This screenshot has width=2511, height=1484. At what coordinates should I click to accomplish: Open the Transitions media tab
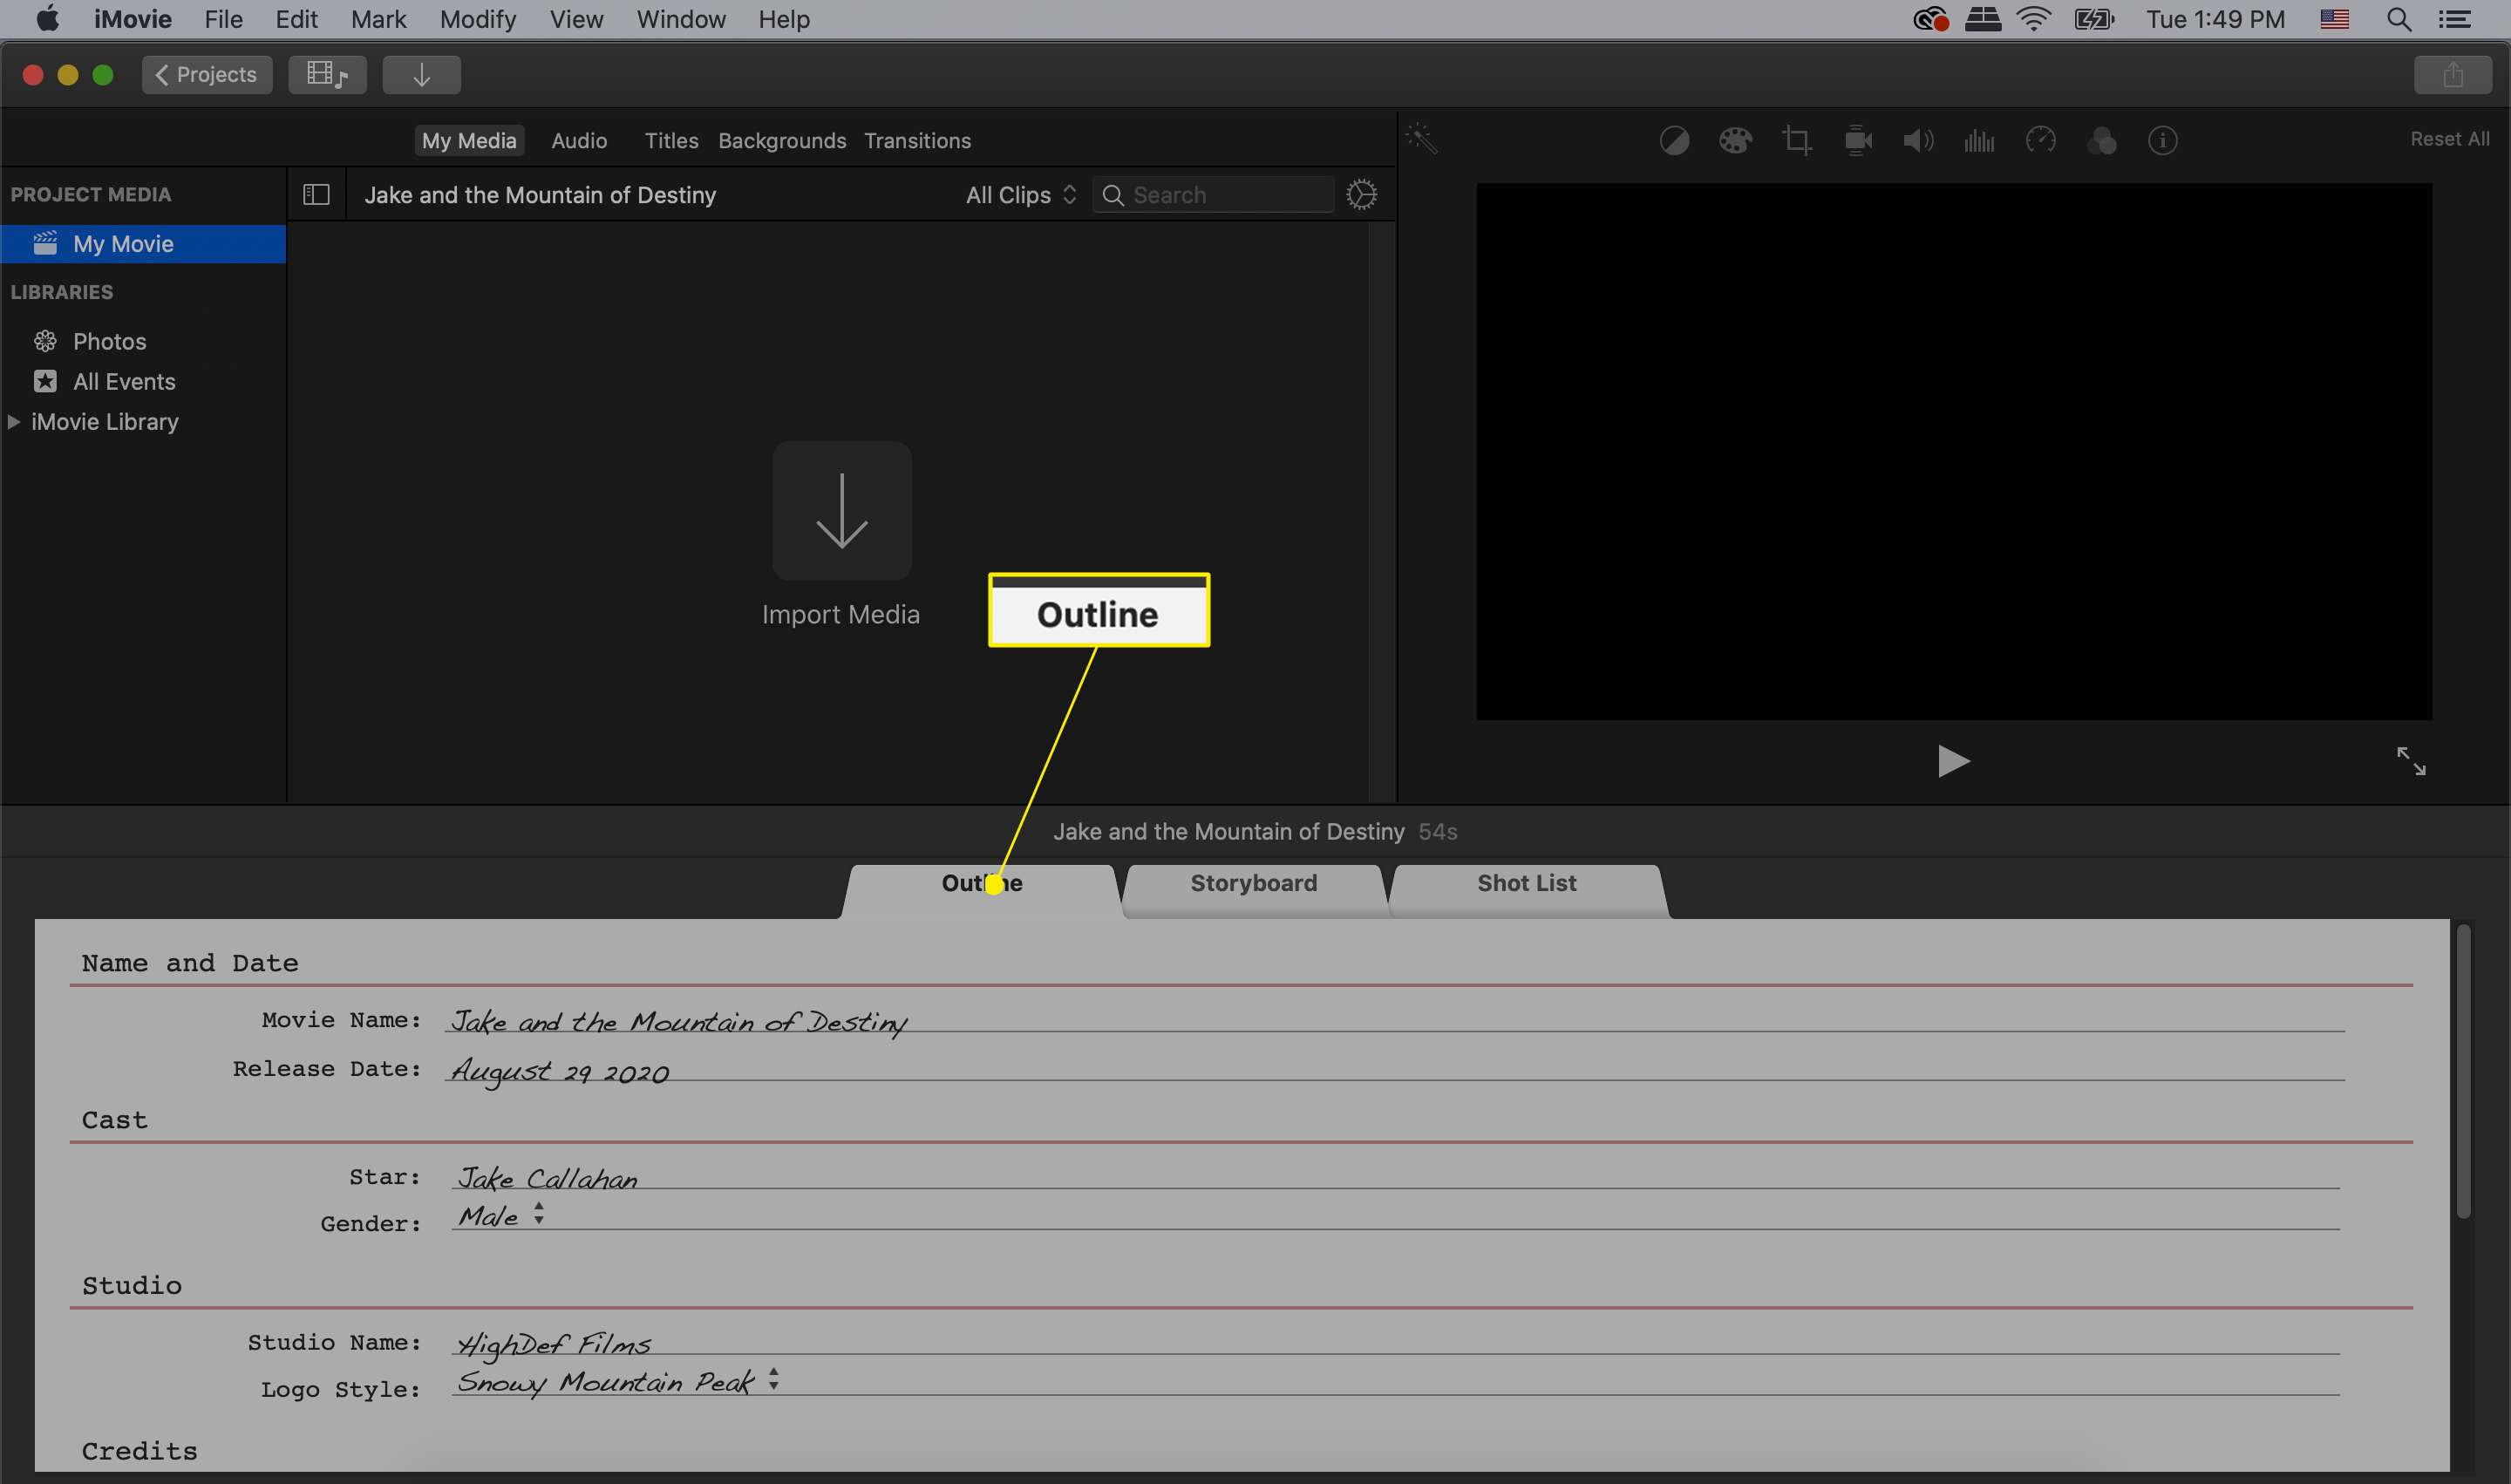click(916, 140)
